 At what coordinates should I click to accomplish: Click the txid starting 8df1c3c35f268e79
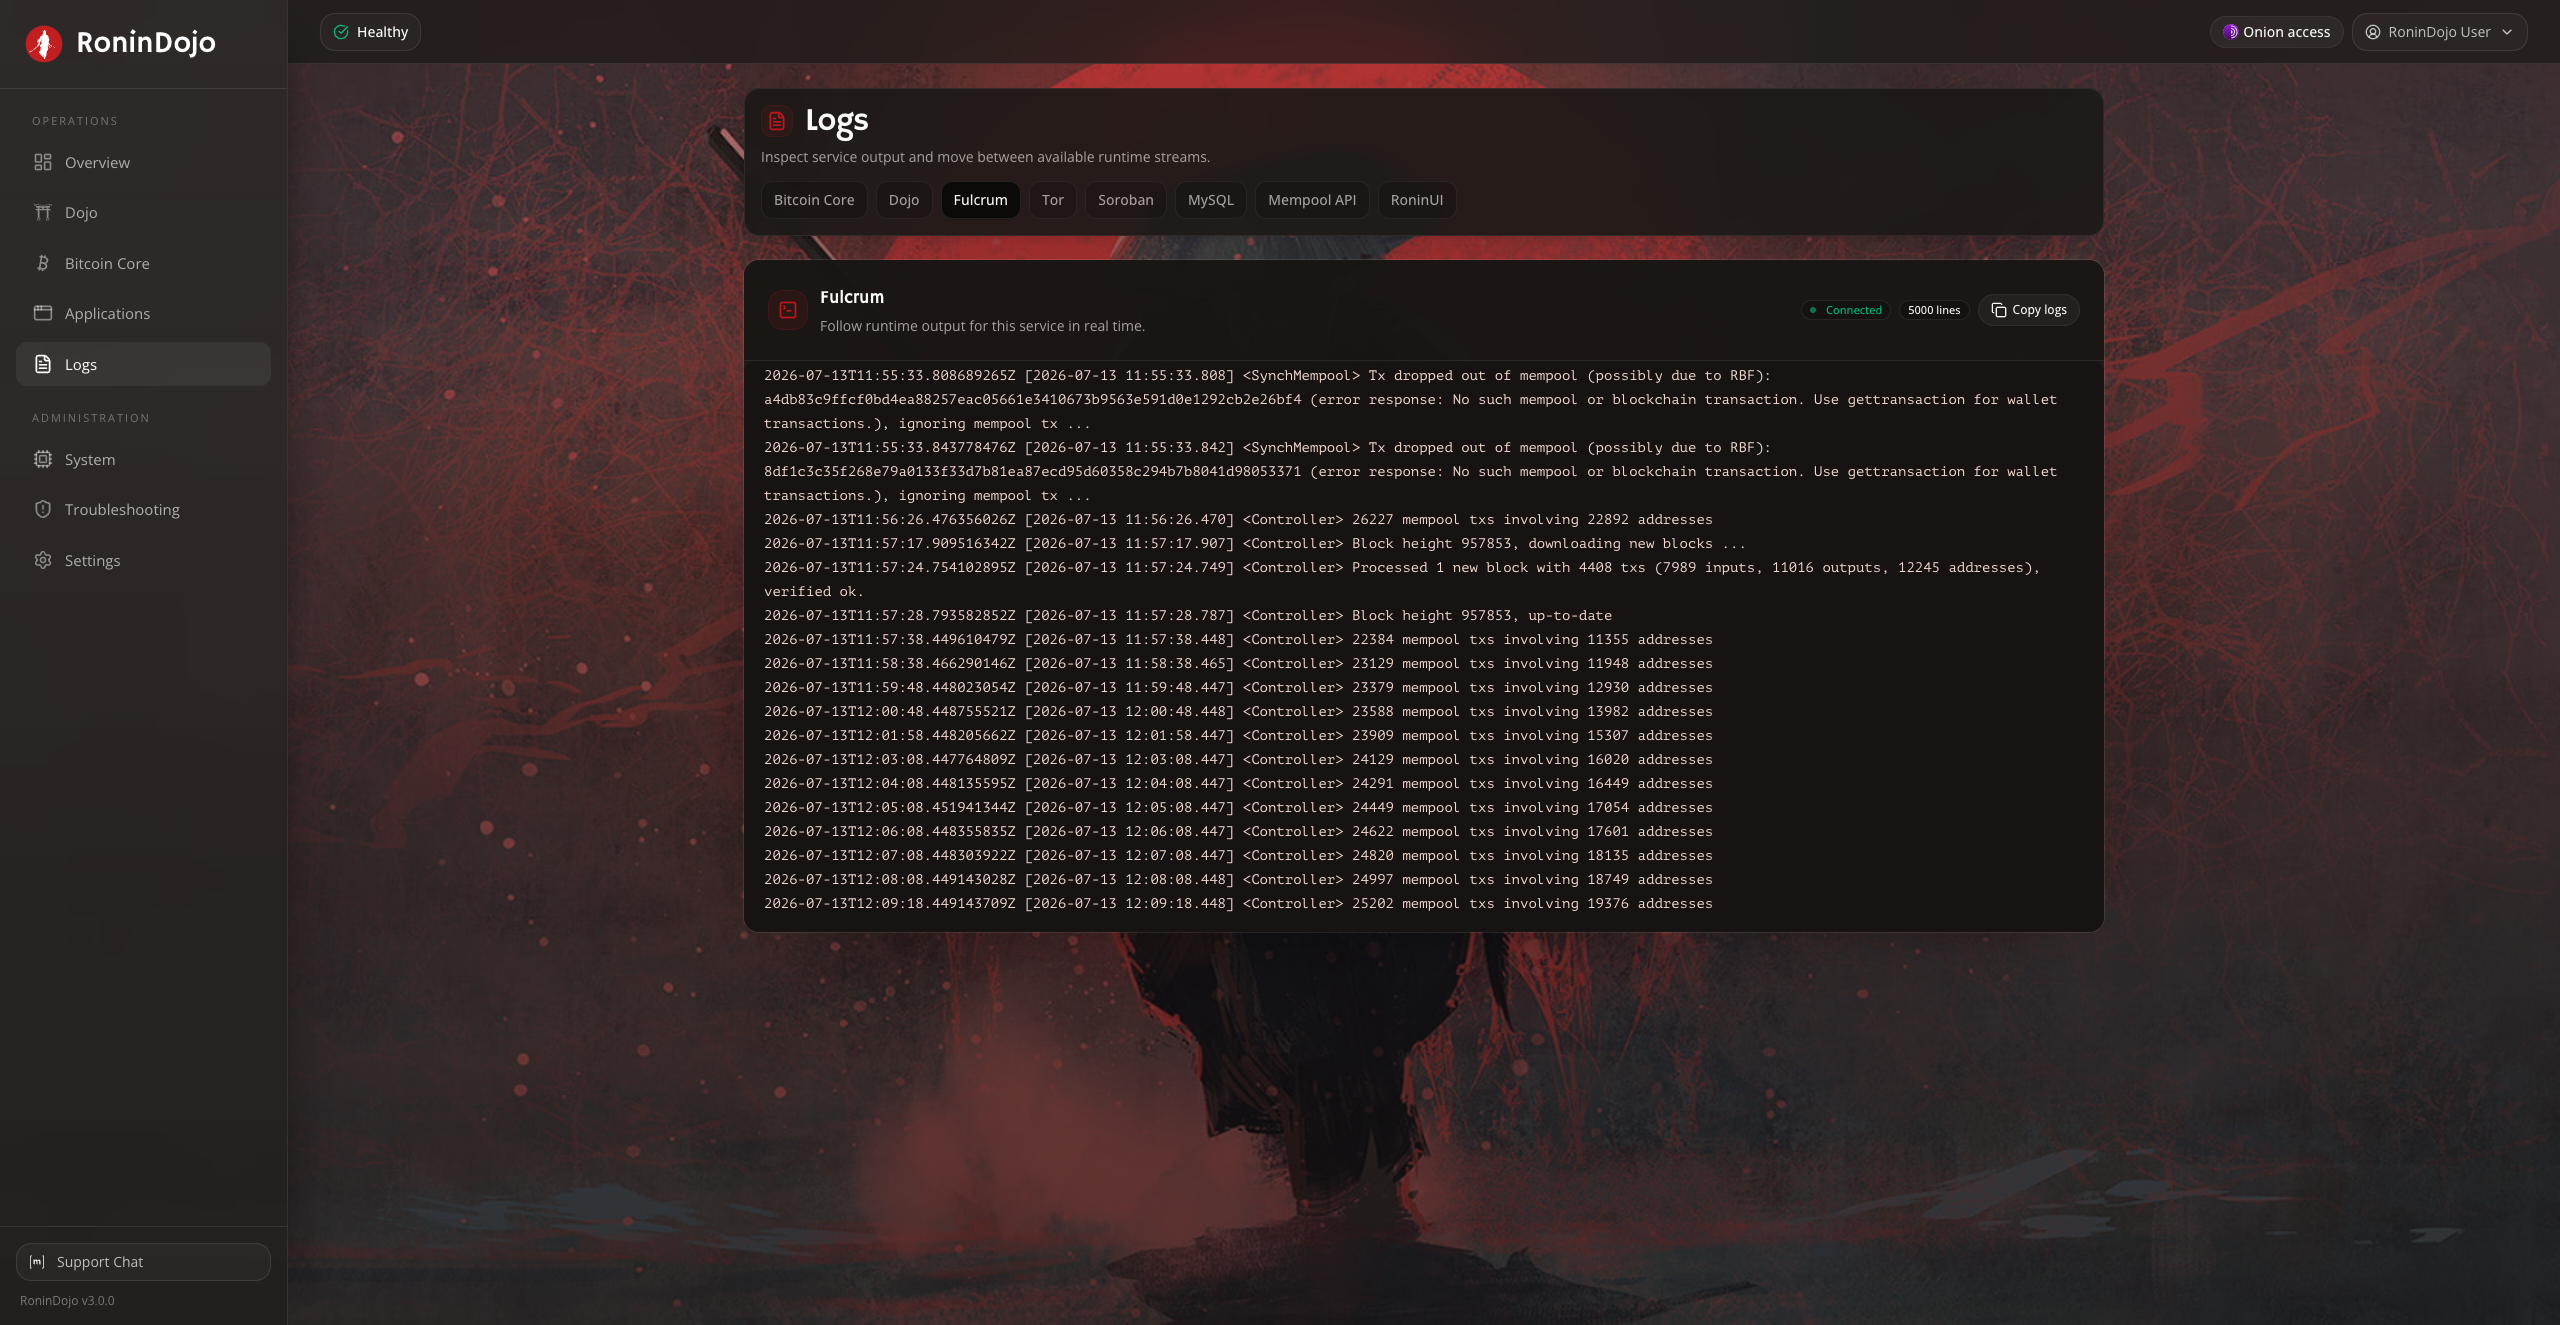pos(1032,471)
